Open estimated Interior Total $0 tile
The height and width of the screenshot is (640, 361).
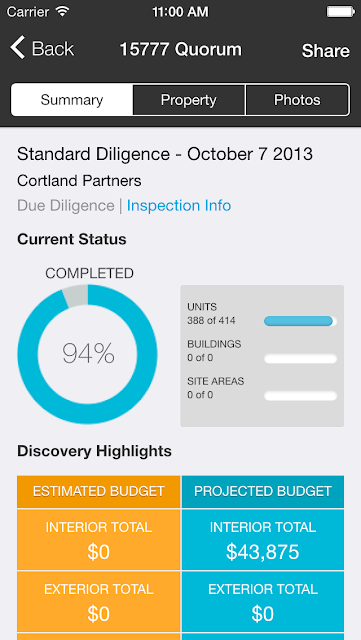click(x=98, y=540)
